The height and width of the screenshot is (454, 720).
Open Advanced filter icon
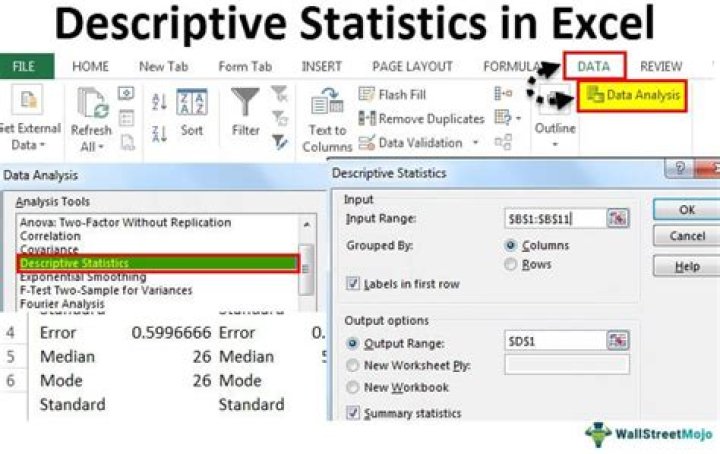point(279,142)
